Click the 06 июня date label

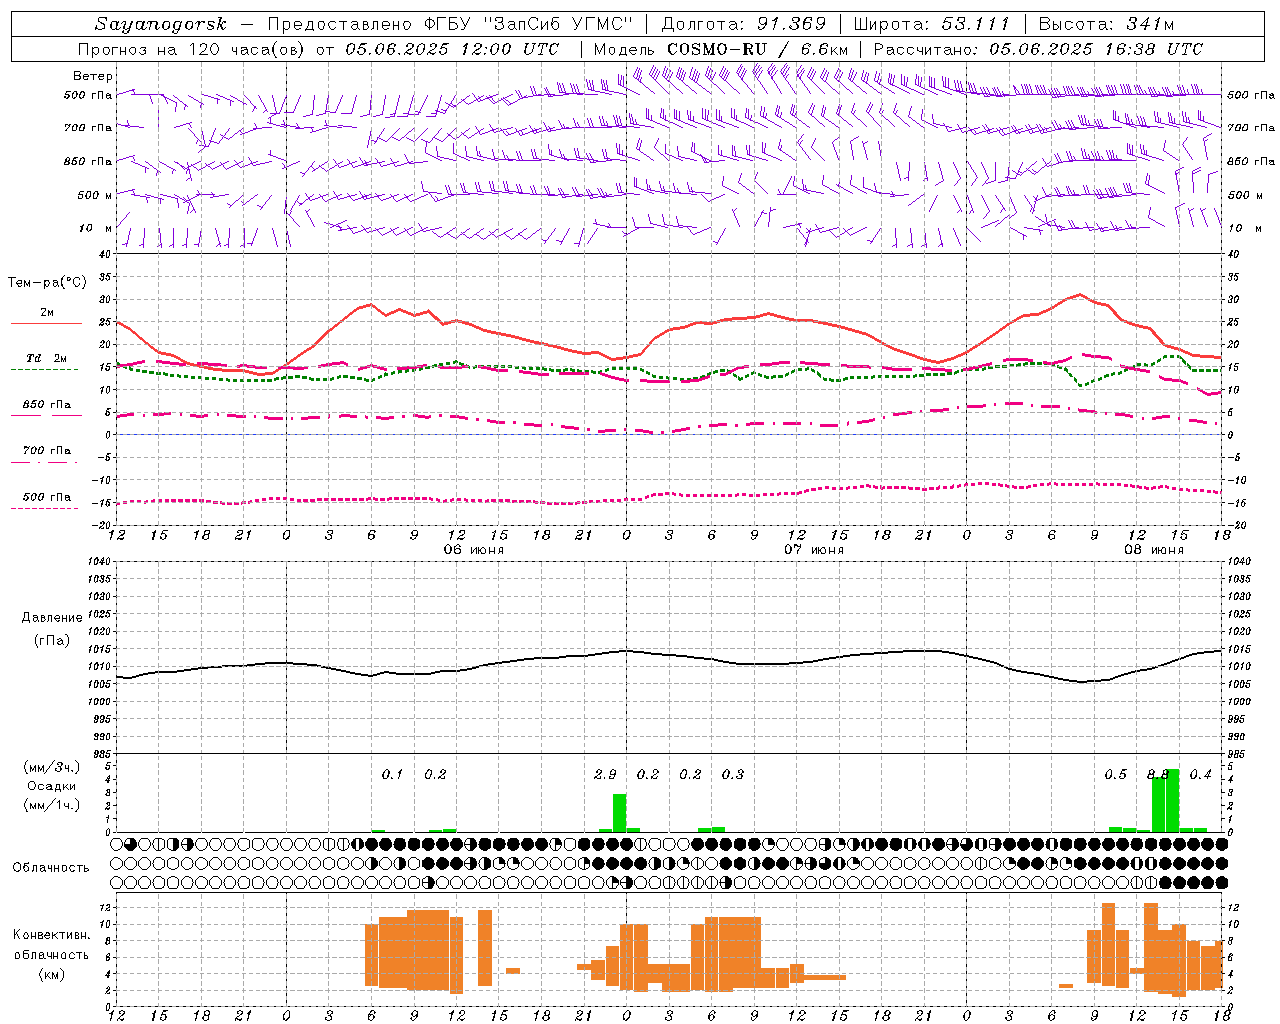pyautogui.click(x=474, y=550)
